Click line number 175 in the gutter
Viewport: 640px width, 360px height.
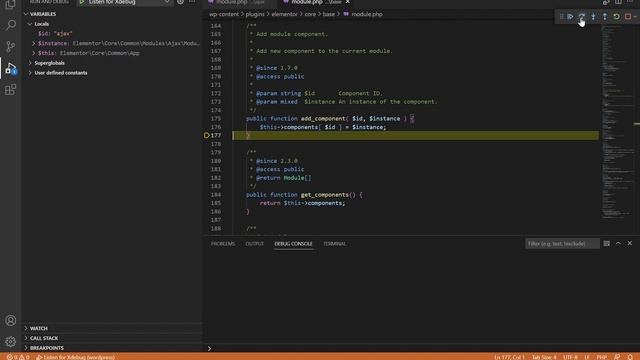click(x=216, y=118)
